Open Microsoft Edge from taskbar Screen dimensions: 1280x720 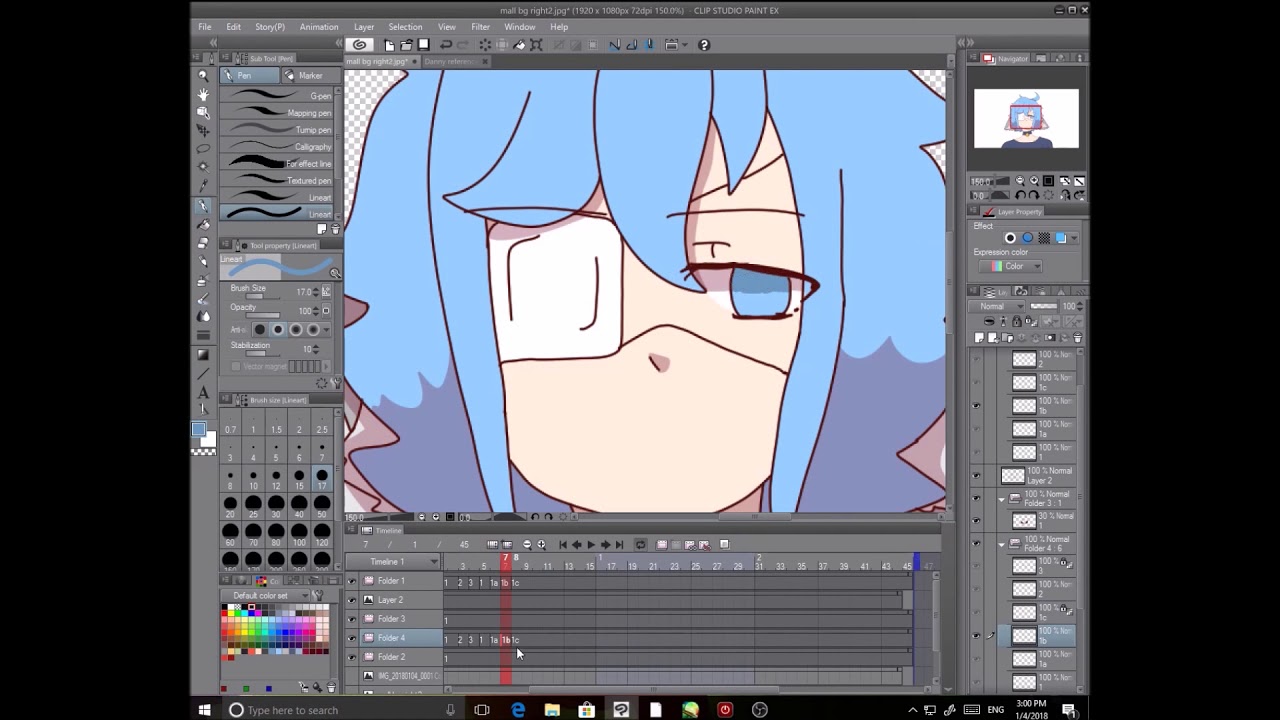pyautogui.click(x=518, y=710)
